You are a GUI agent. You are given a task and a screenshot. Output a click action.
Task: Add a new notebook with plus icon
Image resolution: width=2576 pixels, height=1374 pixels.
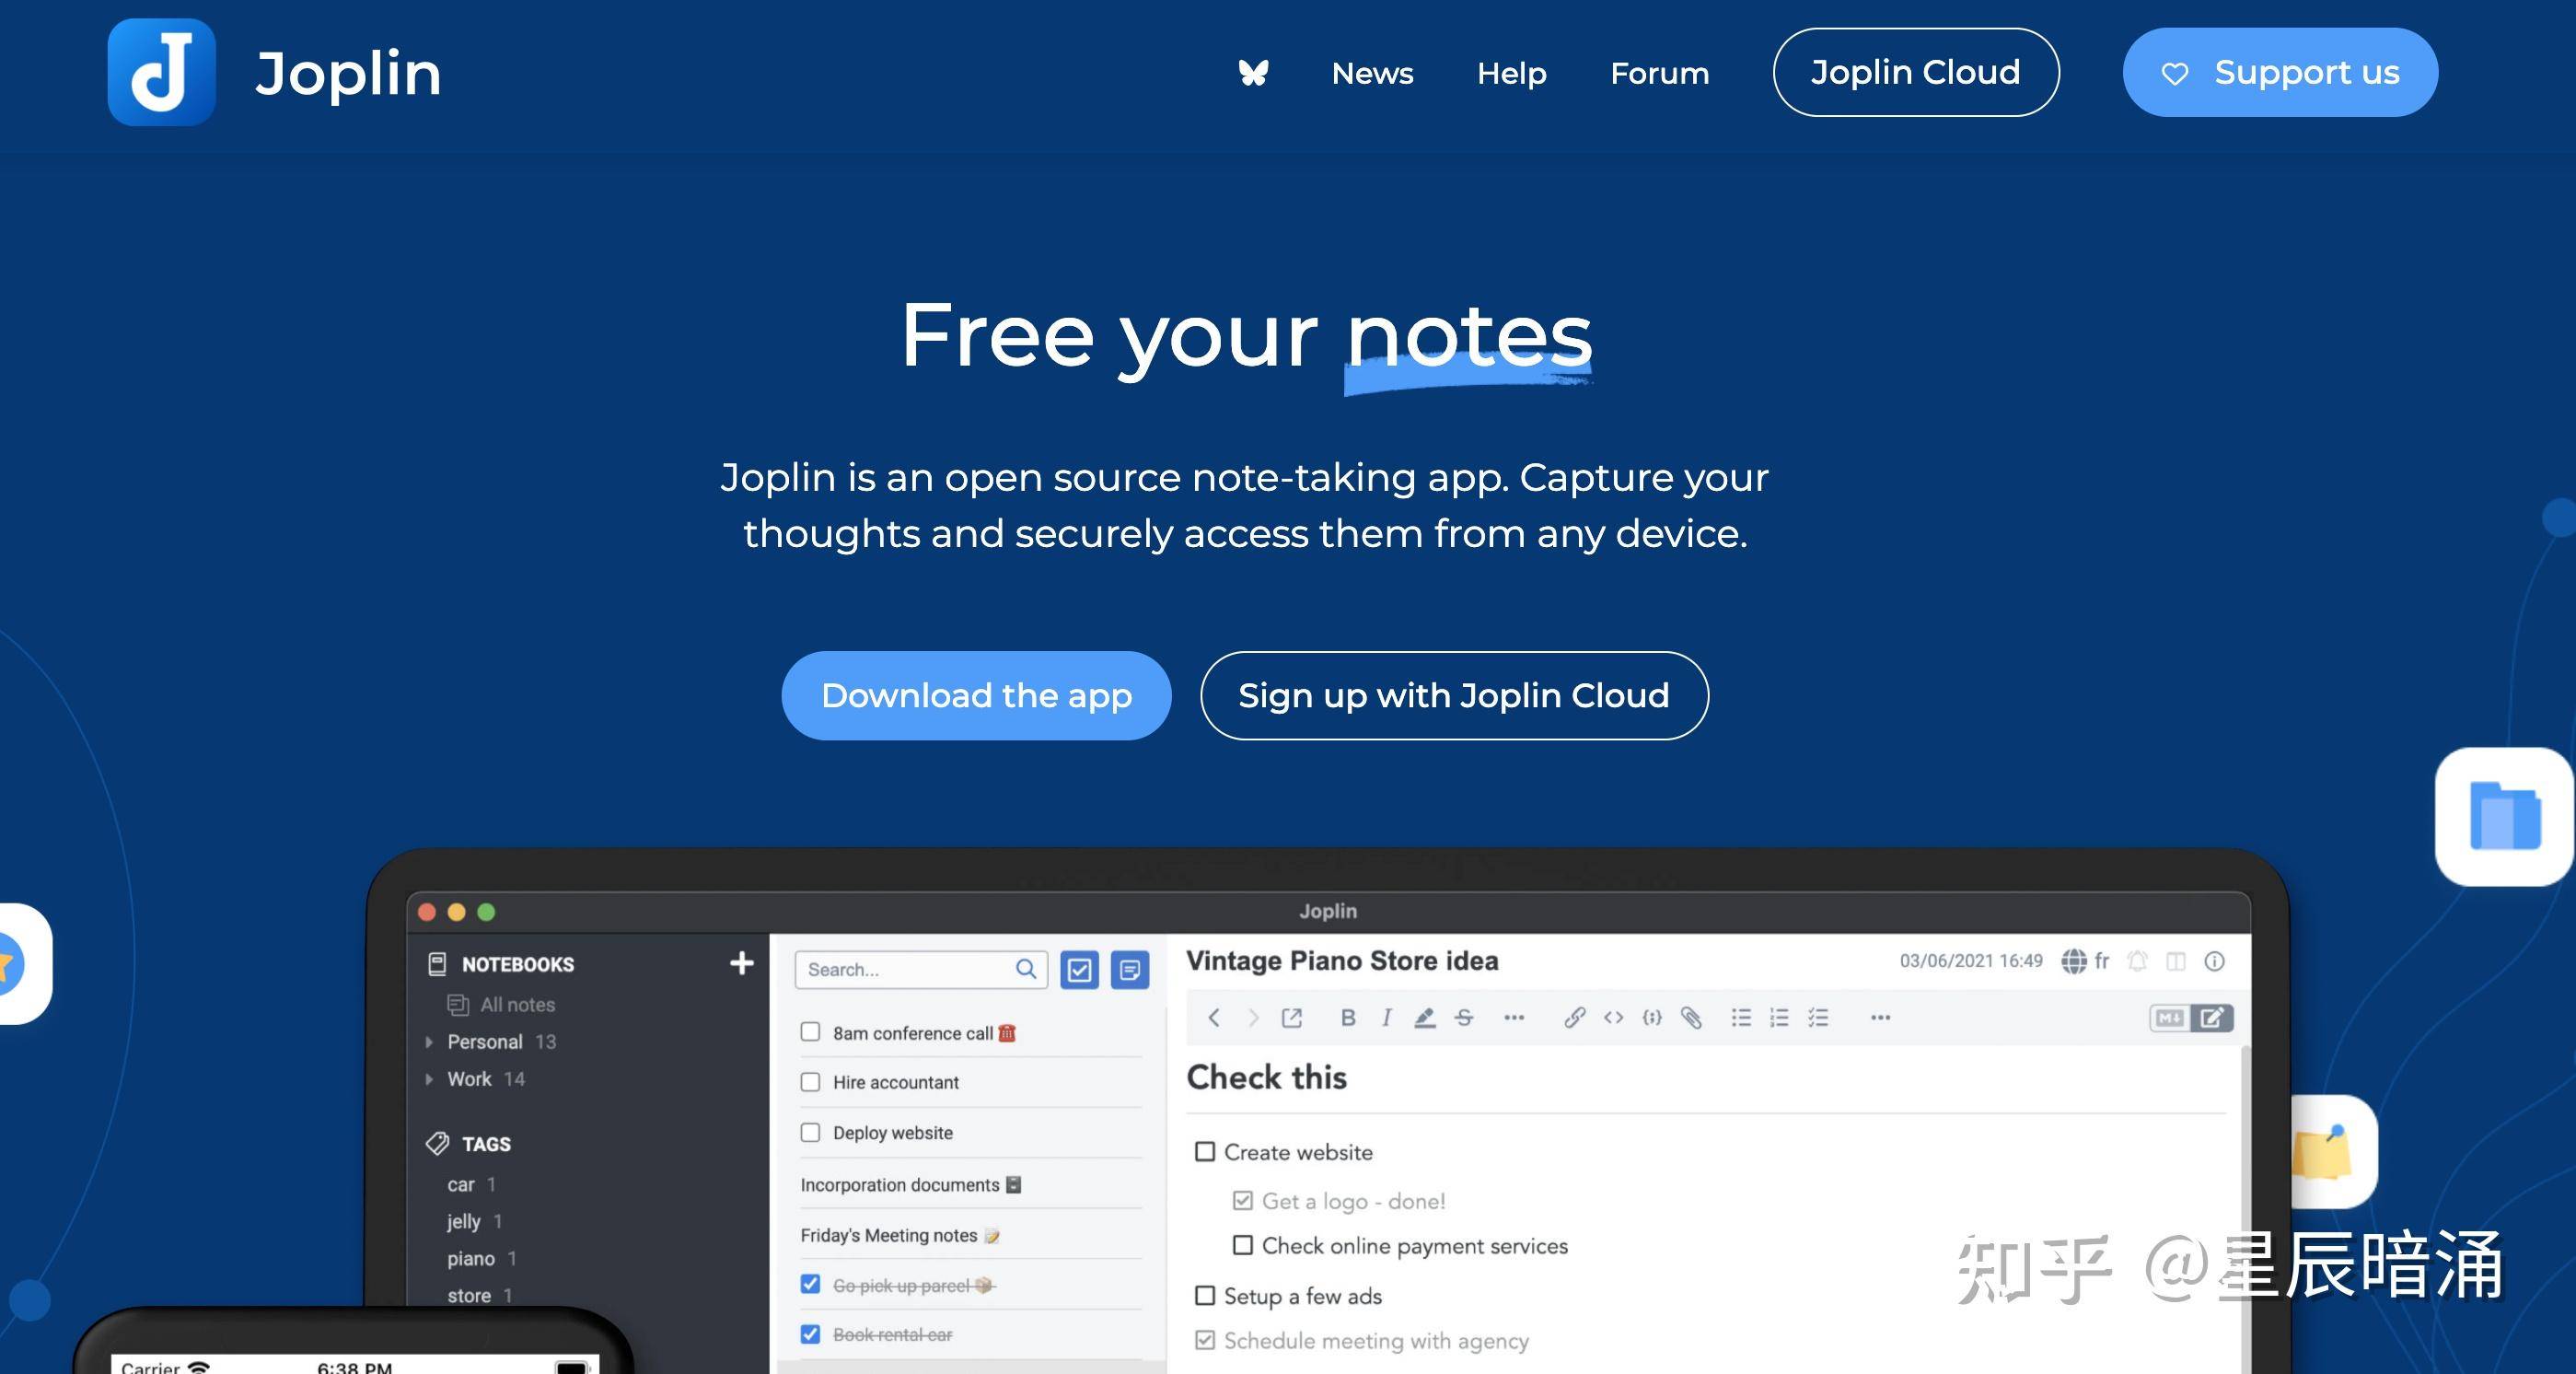pos(741,963)
